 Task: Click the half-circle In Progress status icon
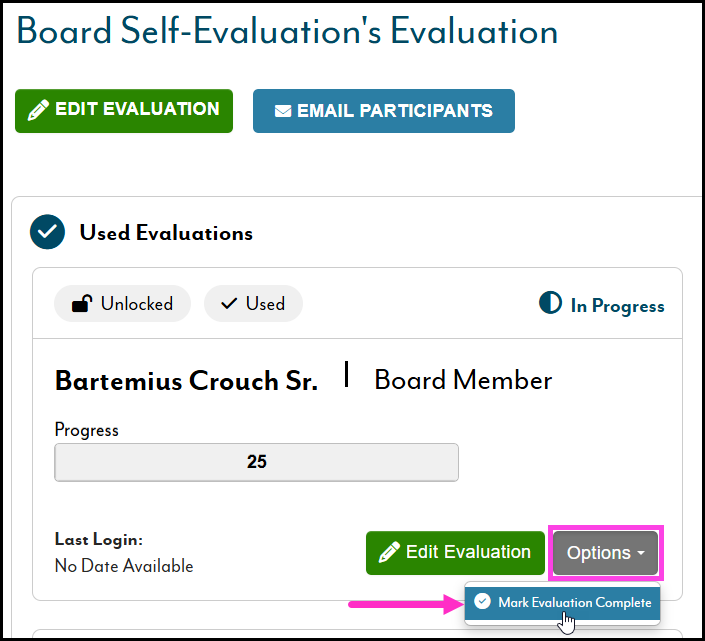tap(550, 304)
